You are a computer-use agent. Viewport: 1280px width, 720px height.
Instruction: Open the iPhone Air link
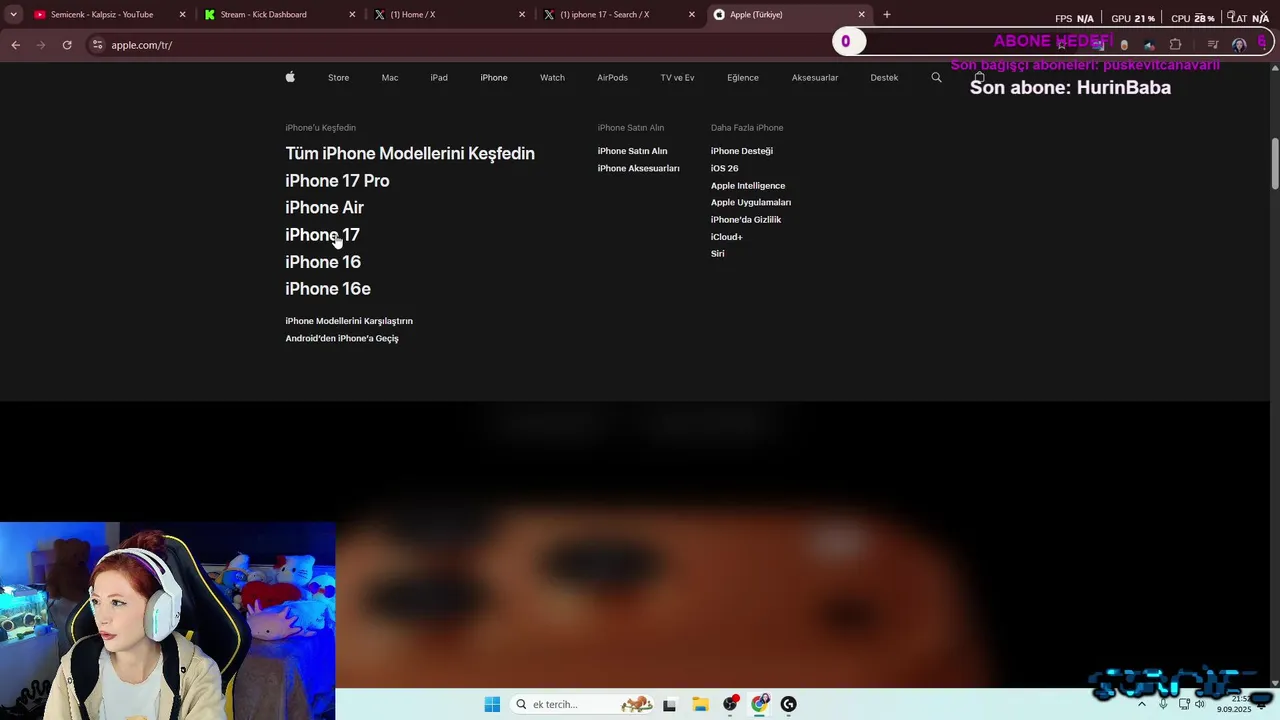(324, 208)
